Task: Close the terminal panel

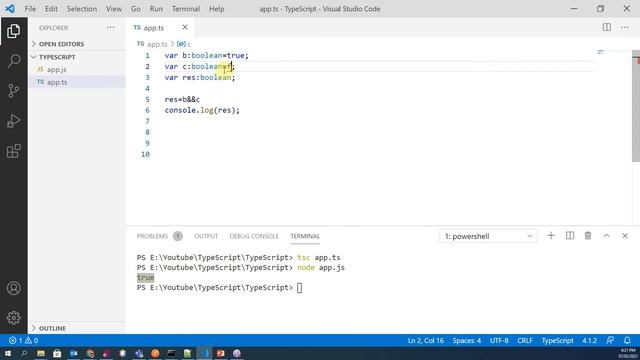Action: 625,236
